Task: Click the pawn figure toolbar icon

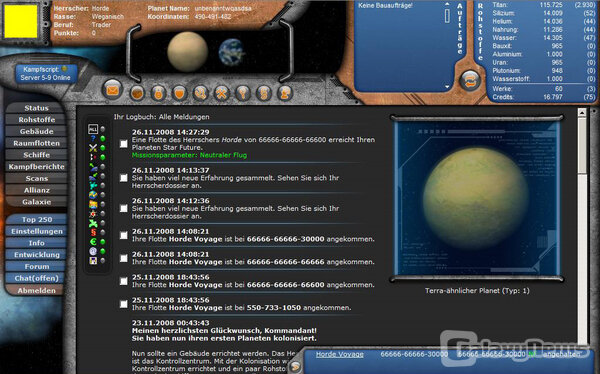Action: 284,92
